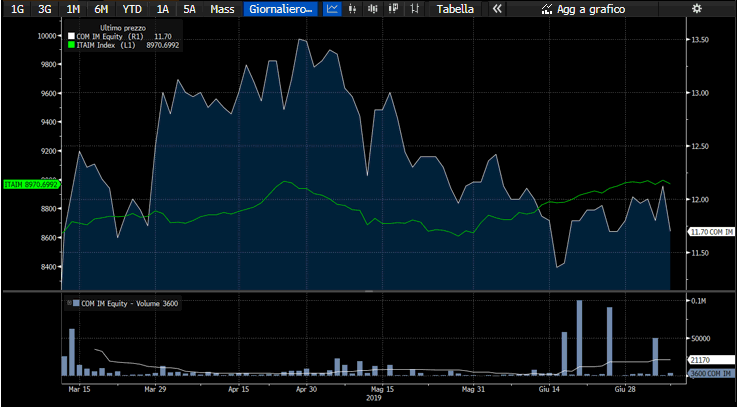The image size is (738, 407).
Task: Select the 1G time range
Action: (x=17, y=9)
